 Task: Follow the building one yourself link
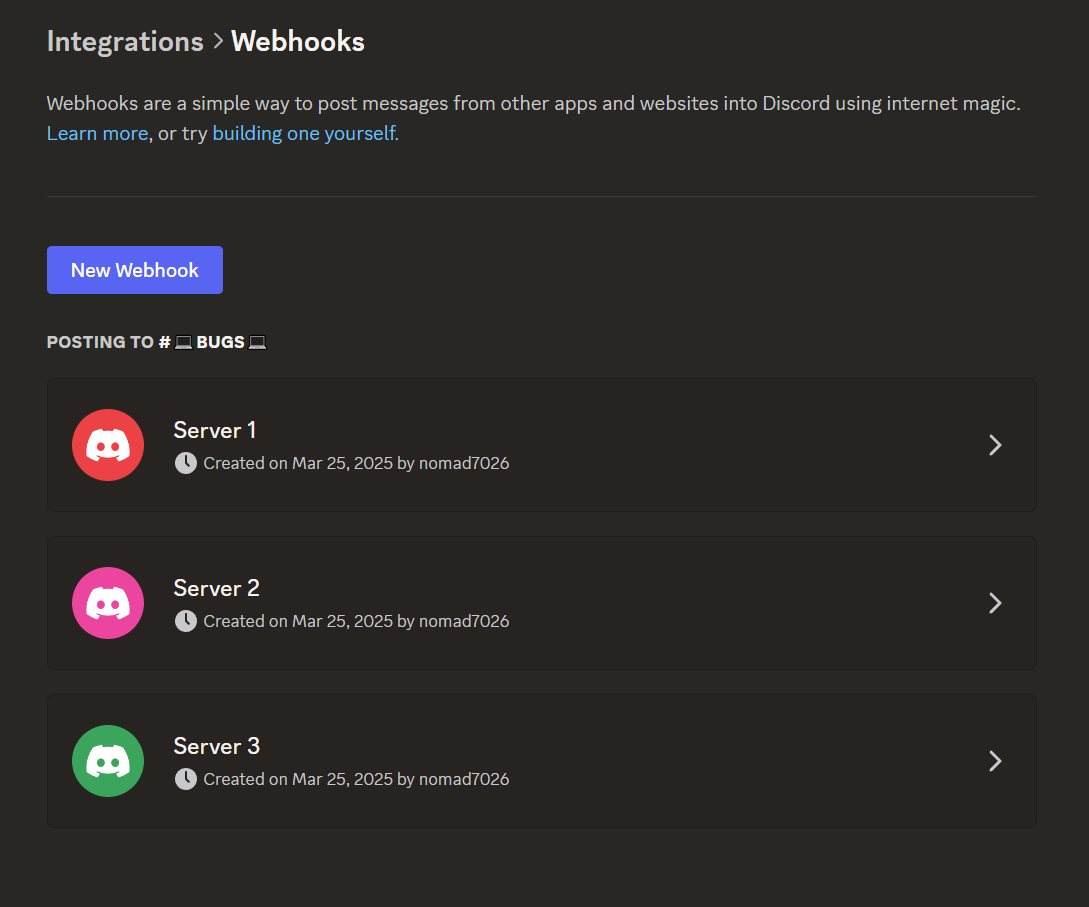tap(305, 133)
